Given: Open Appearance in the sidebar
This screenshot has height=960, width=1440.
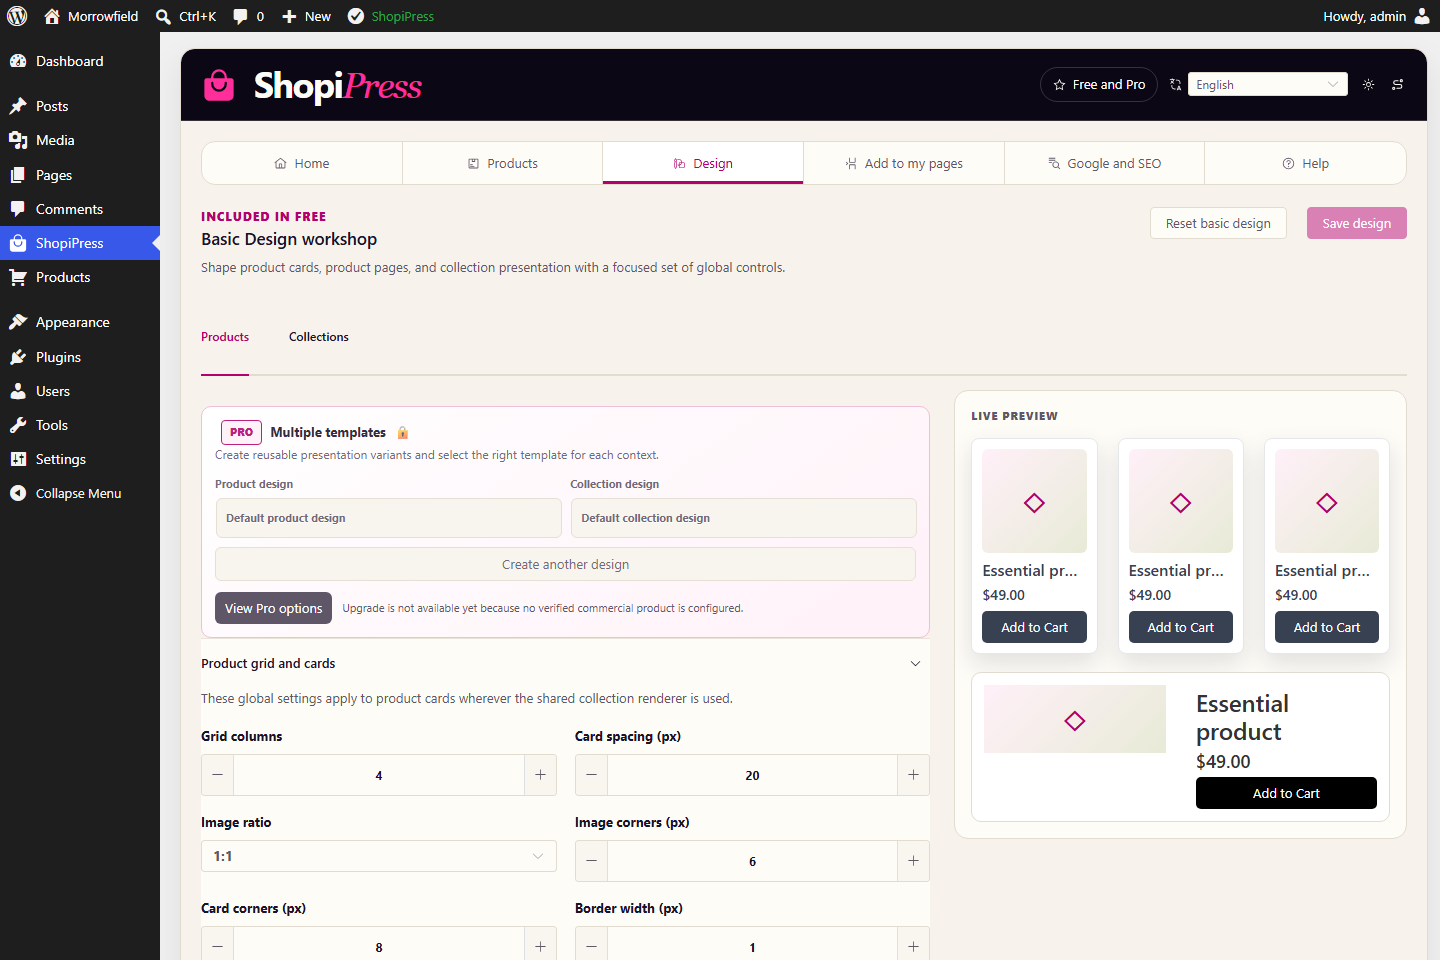Looking at the screenshot, I should tap(80, 322).
